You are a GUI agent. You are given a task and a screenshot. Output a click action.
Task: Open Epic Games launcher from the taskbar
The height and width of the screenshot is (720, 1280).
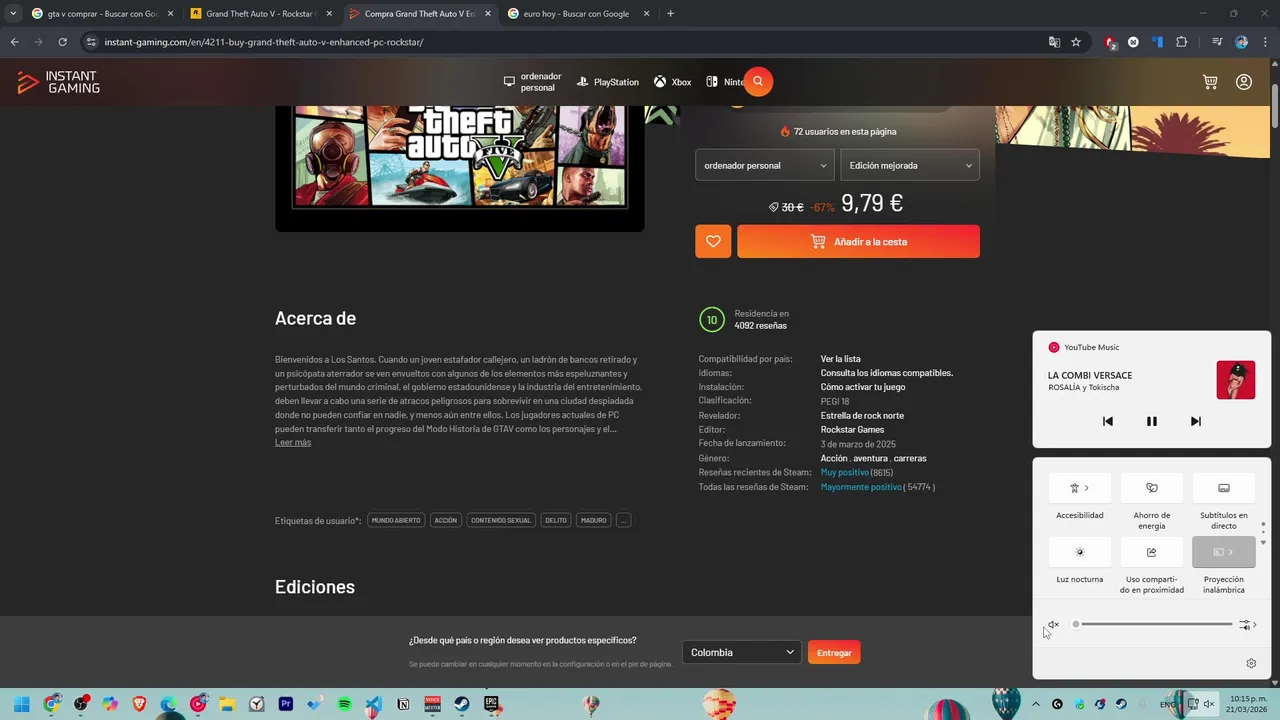tap(491, 704)
